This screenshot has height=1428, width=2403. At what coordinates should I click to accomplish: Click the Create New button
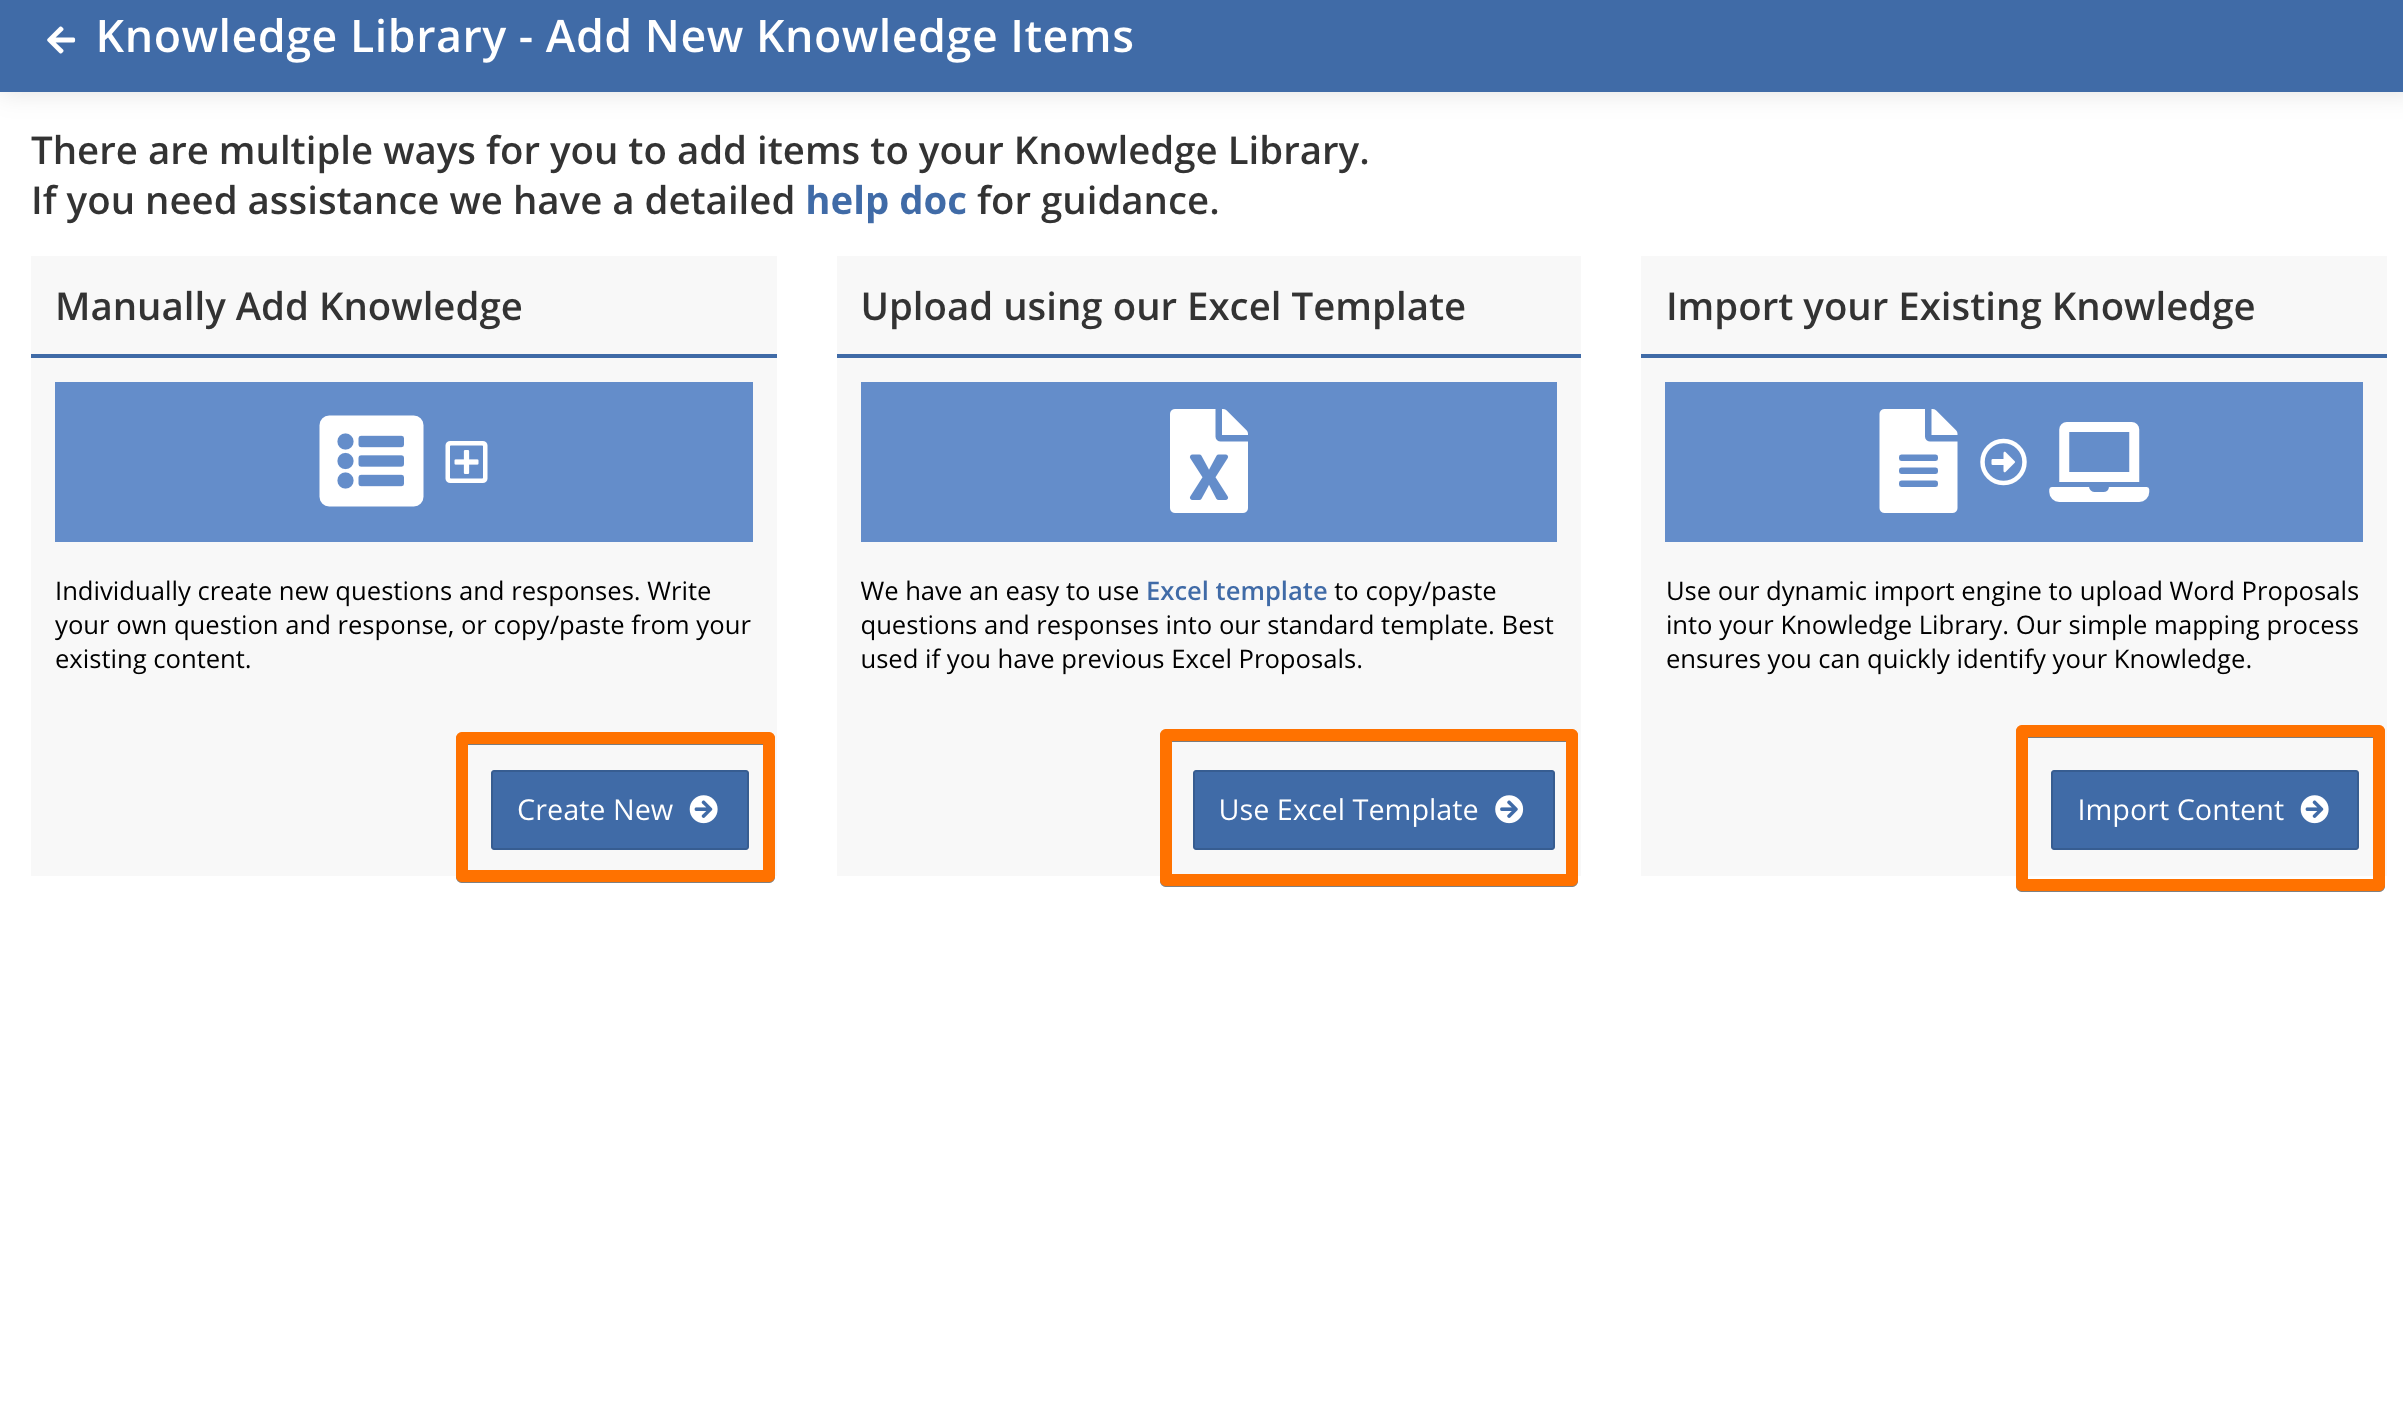(x=619, y=810)
